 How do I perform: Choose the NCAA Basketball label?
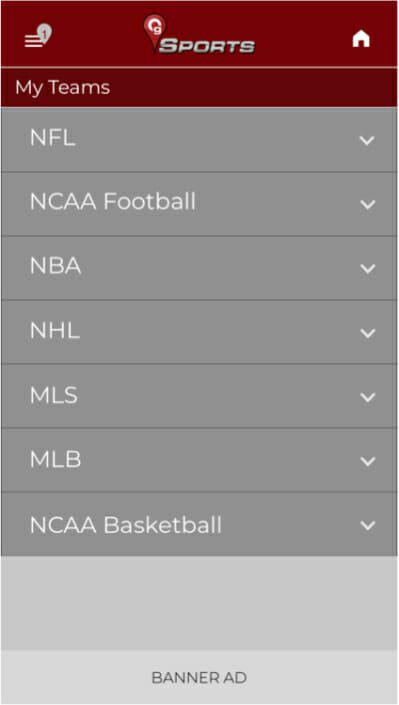click(126, 525)
